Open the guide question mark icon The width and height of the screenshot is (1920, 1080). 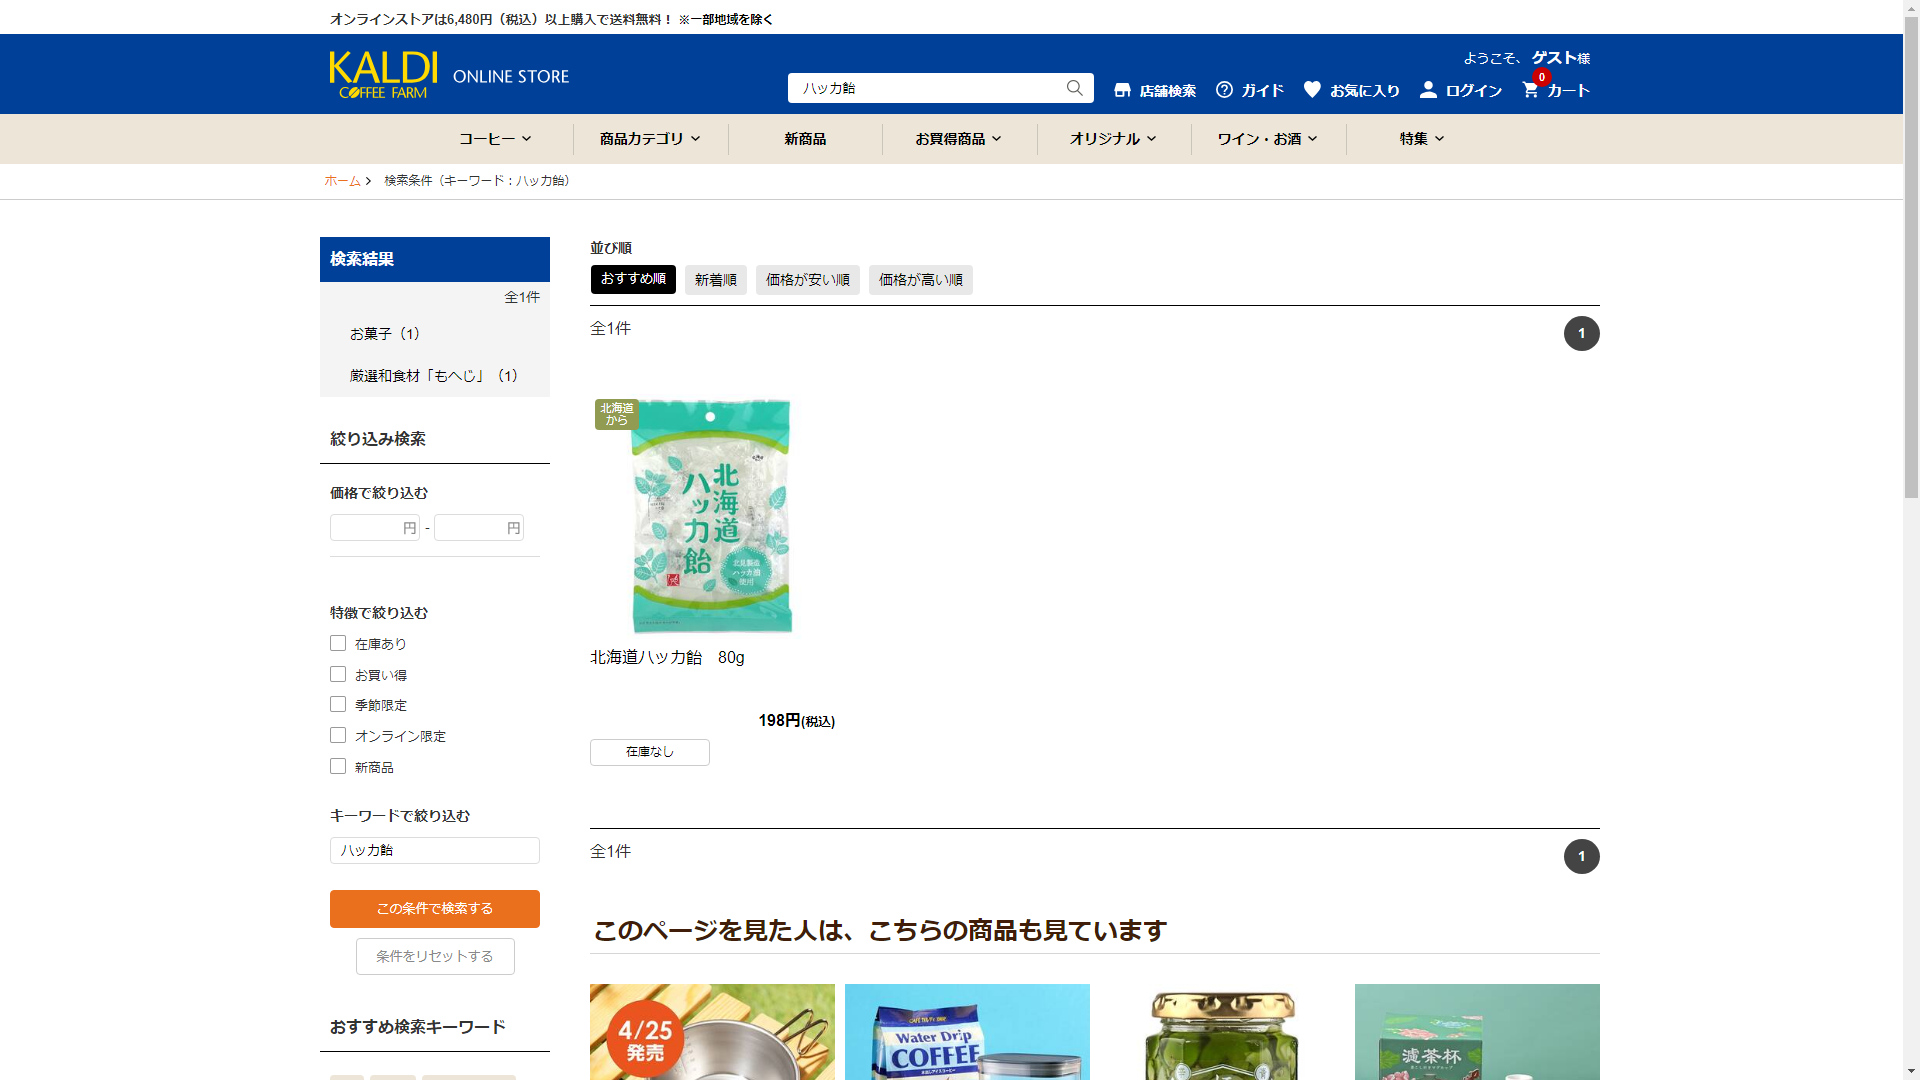point(1224,90)
